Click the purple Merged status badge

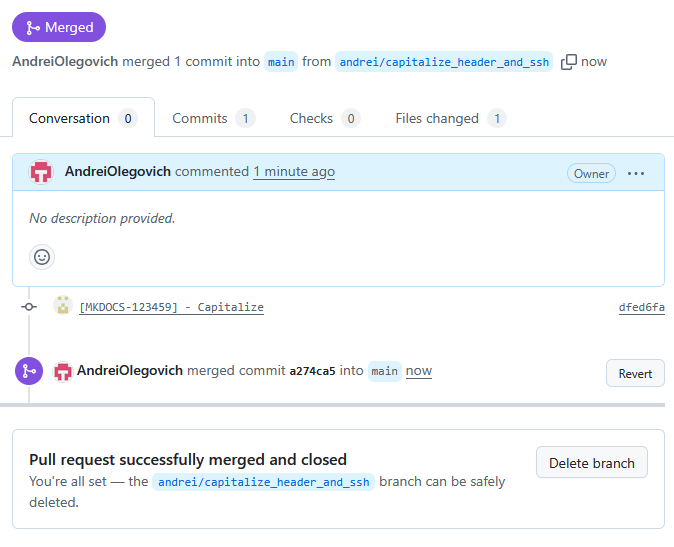click(x=59, y=27)
